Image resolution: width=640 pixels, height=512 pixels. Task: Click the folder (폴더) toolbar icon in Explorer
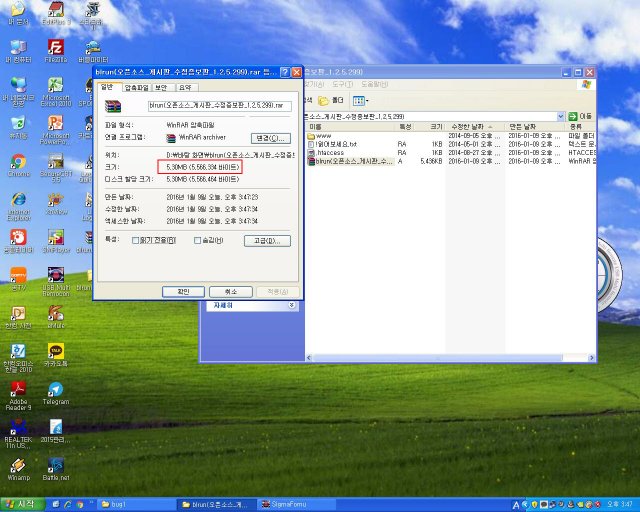[x=331, y=100]
